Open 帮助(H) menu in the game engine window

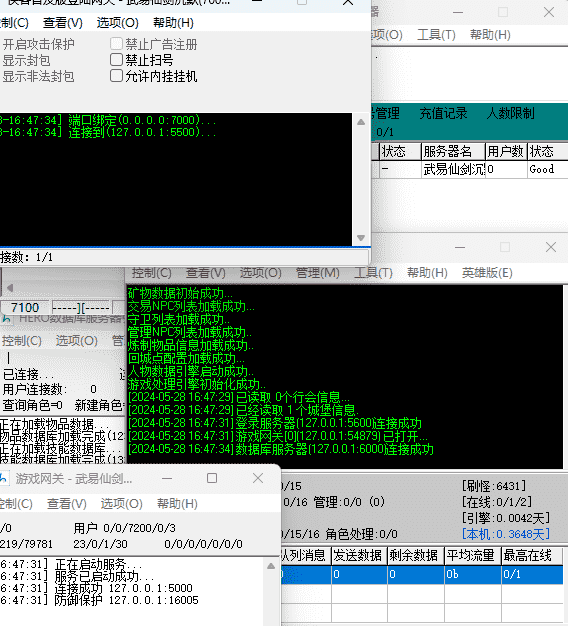[427, 273]
